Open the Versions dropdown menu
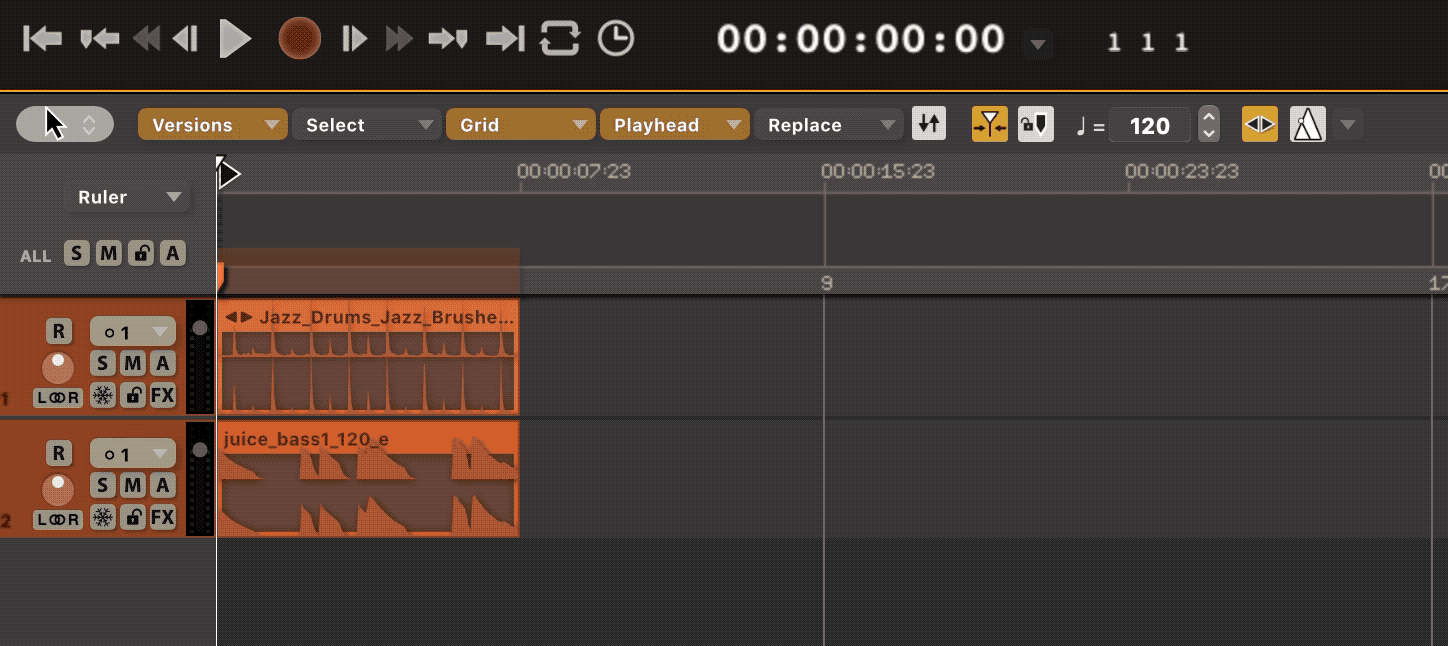Screen dimensions: 1448x646 (x=213, y=125)
